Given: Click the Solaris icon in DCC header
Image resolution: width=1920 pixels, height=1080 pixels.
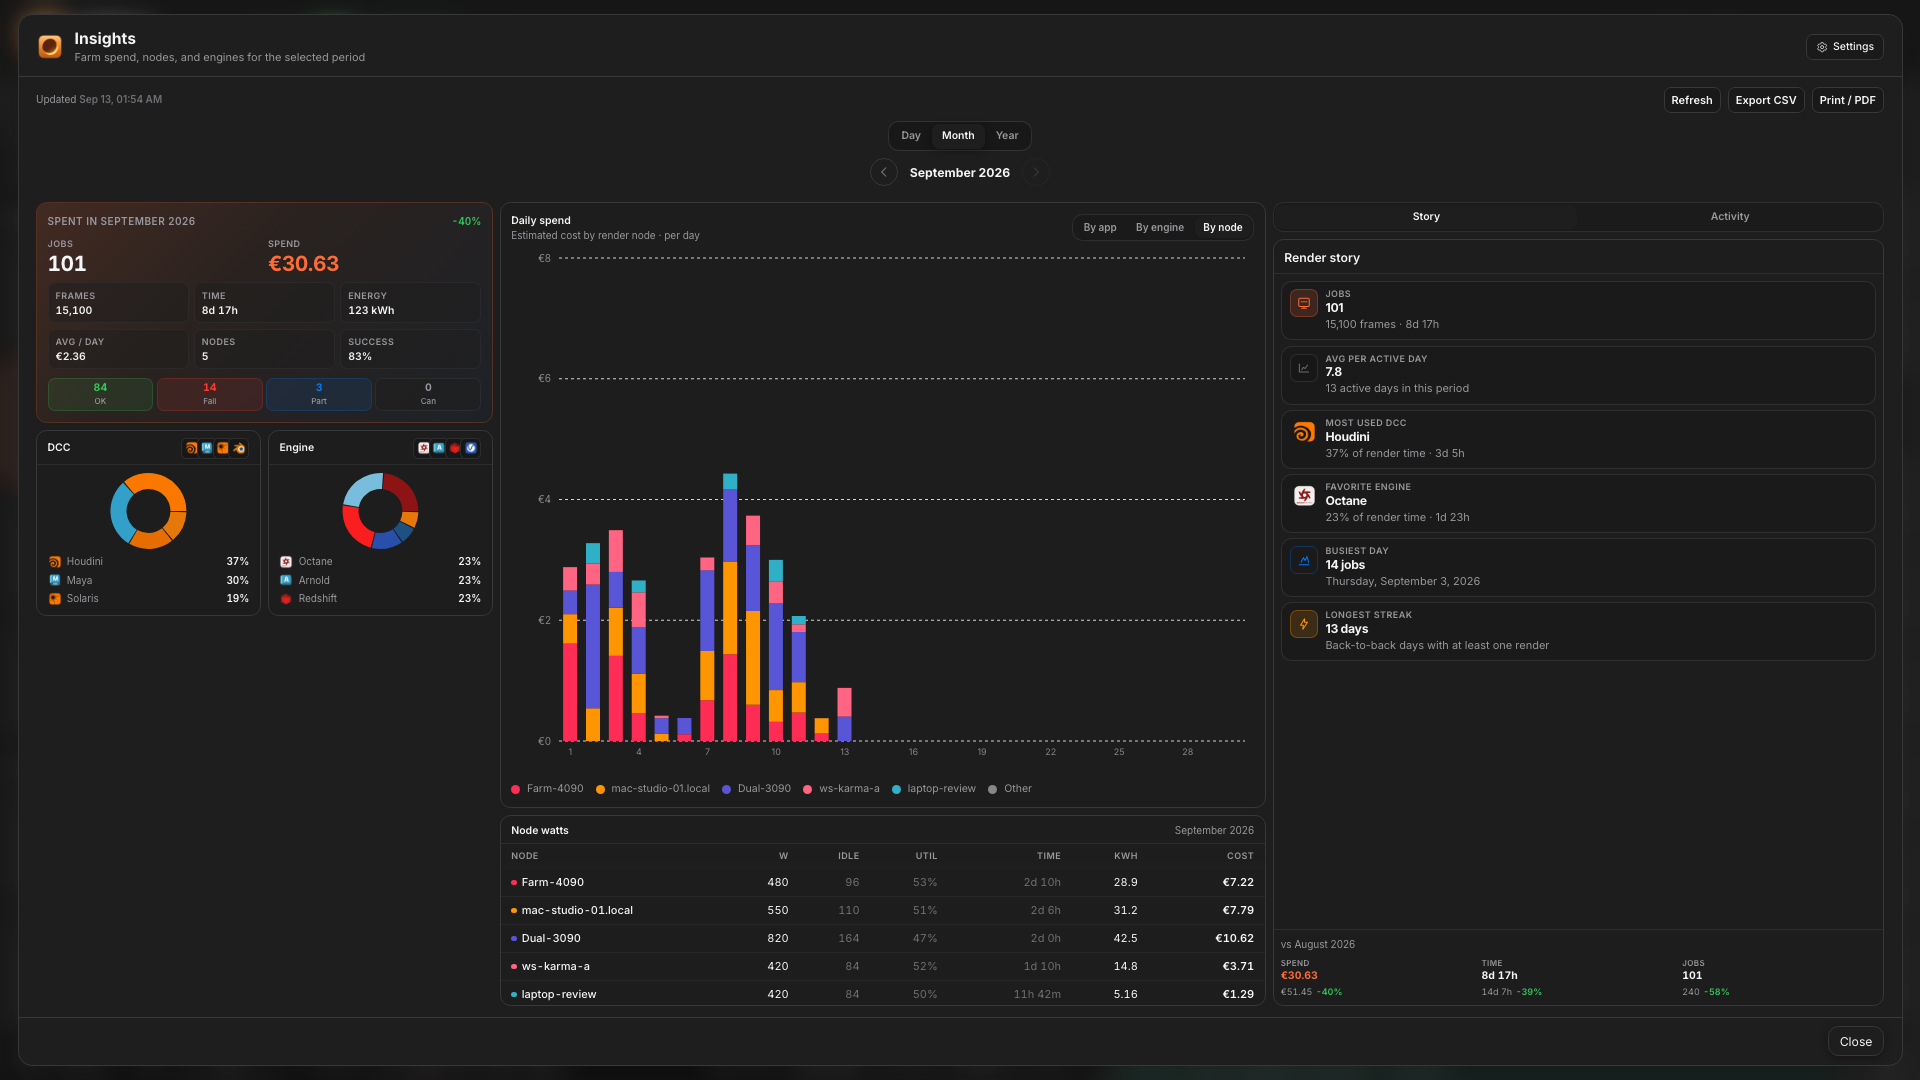Looking at the screenshot, I should click(223, 448).
